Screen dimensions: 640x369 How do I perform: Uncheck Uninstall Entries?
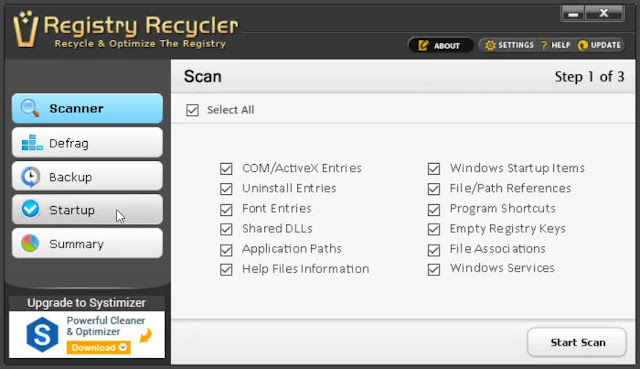coord(226,189)
